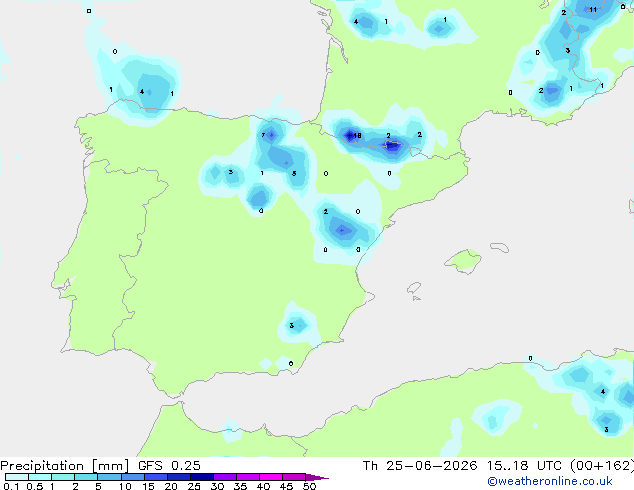Click the 10–15 mm legend swatch
The image size is (634, 490).
[x=132, y=477]
